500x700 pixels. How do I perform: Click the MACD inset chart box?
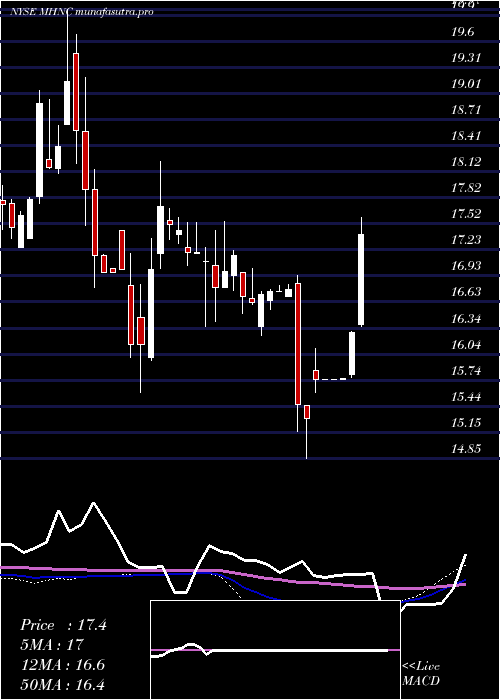pos(275,650)
